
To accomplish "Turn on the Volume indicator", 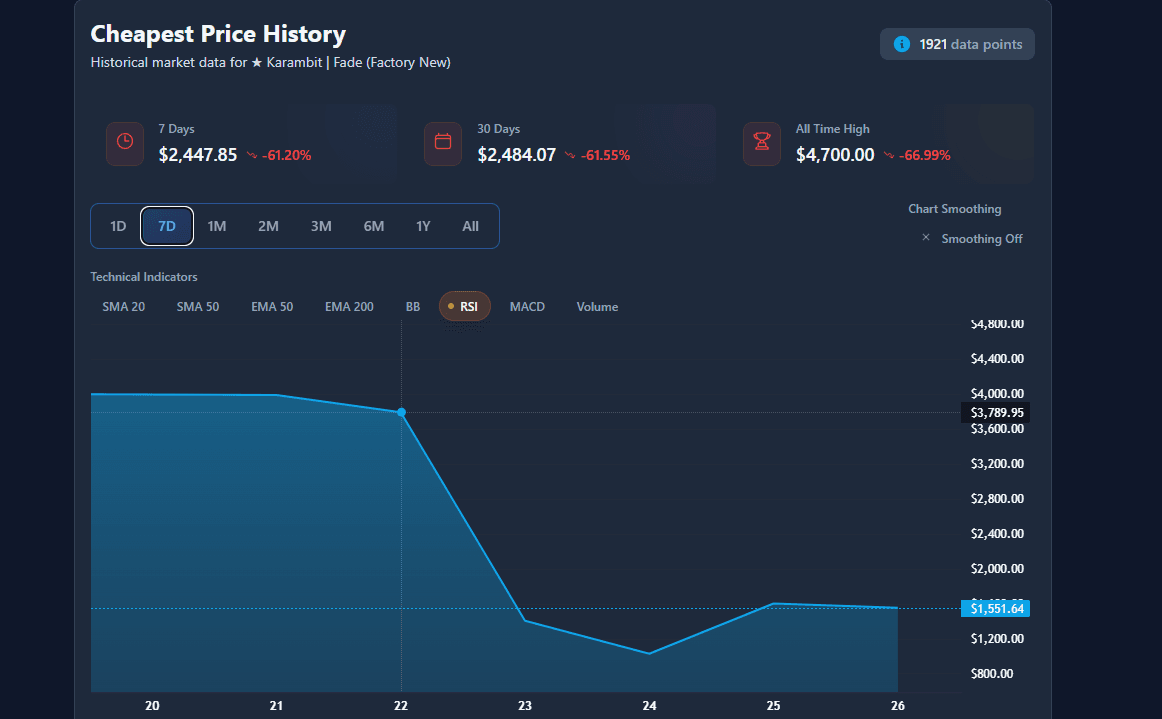I will (597, 306).
